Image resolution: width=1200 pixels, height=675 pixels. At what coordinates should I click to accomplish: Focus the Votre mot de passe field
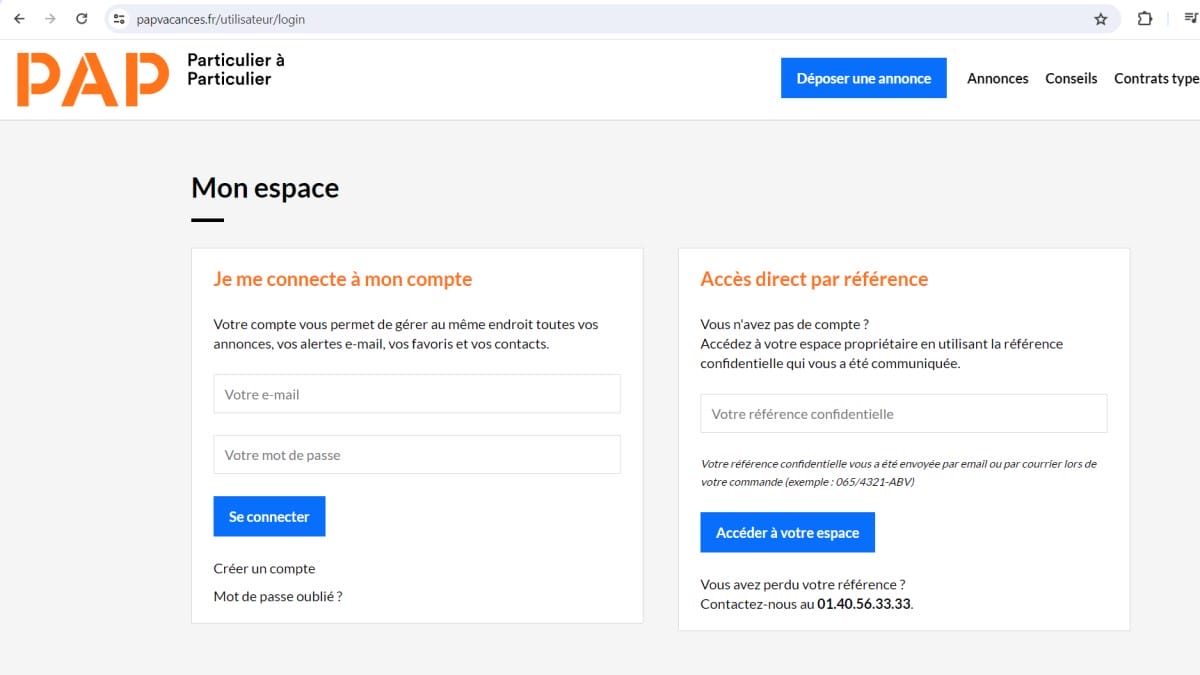click(x=417, y=455)
